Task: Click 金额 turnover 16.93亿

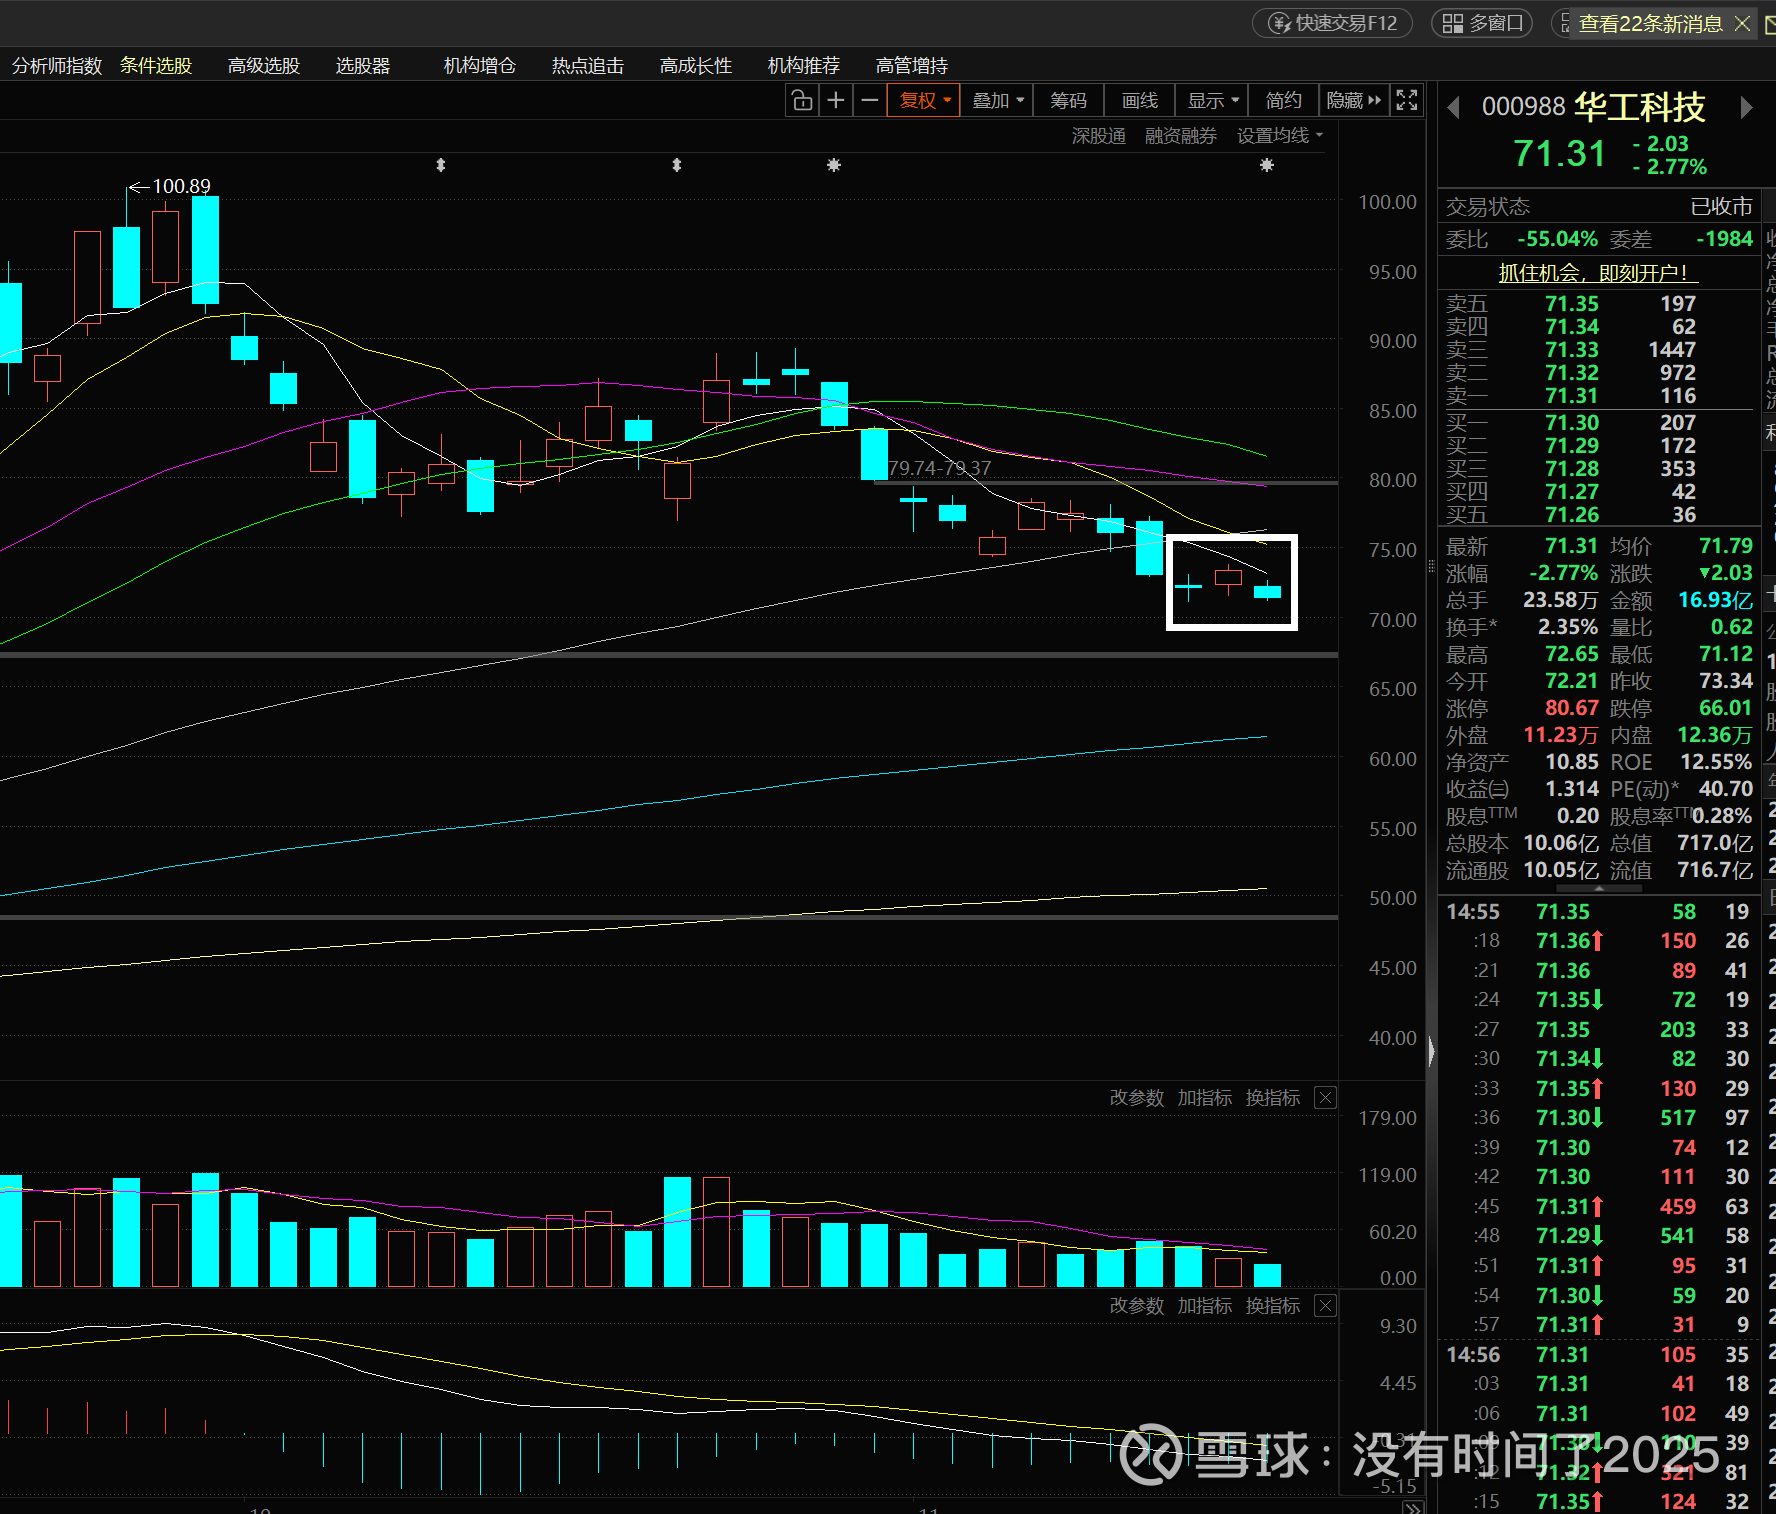Action: (1715, 600)
